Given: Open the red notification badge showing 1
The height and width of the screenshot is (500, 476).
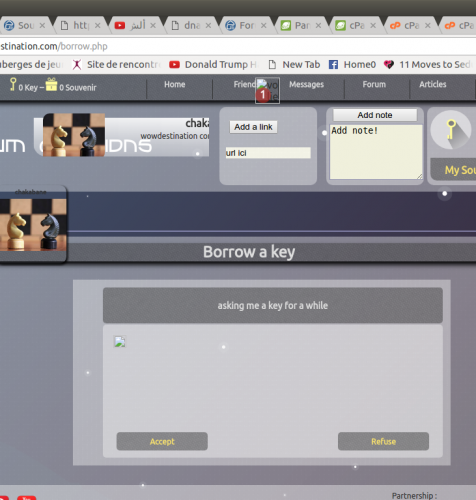Looking at the screenshot, I should pos(263,95).
